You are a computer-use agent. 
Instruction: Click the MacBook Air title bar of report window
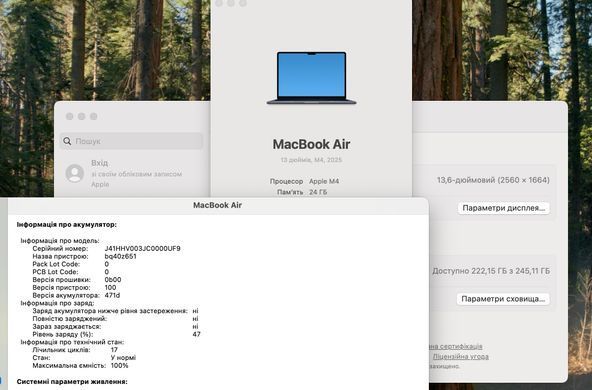pos(217,205)
